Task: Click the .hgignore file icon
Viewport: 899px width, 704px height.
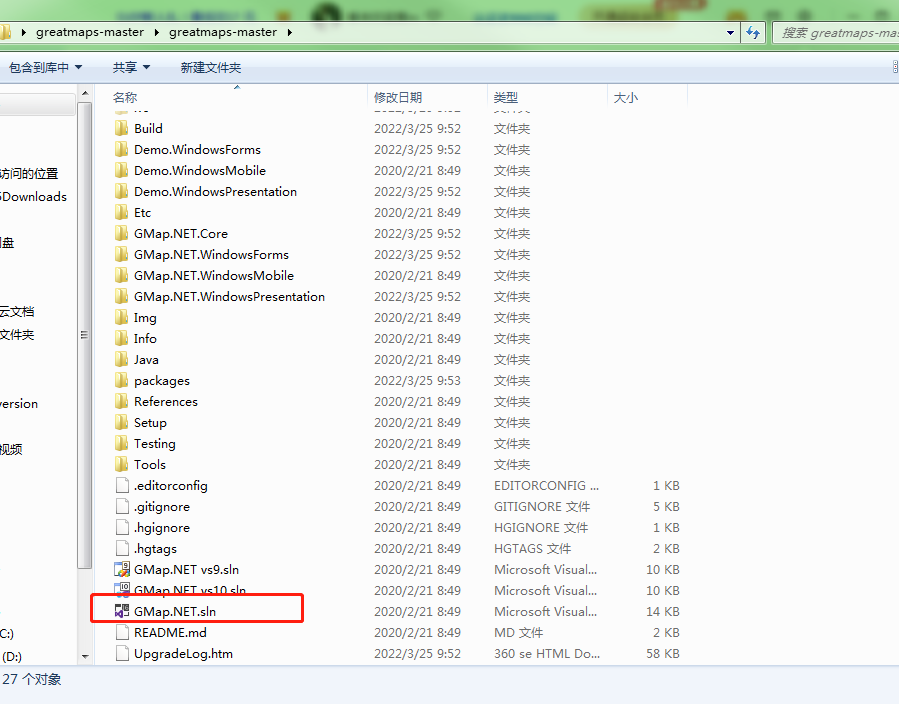Action: [122, 527]
